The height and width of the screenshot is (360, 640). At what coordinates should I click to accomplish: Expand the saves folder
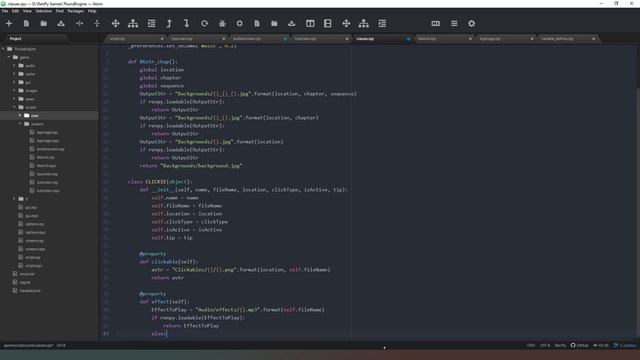tap(15, 99)
